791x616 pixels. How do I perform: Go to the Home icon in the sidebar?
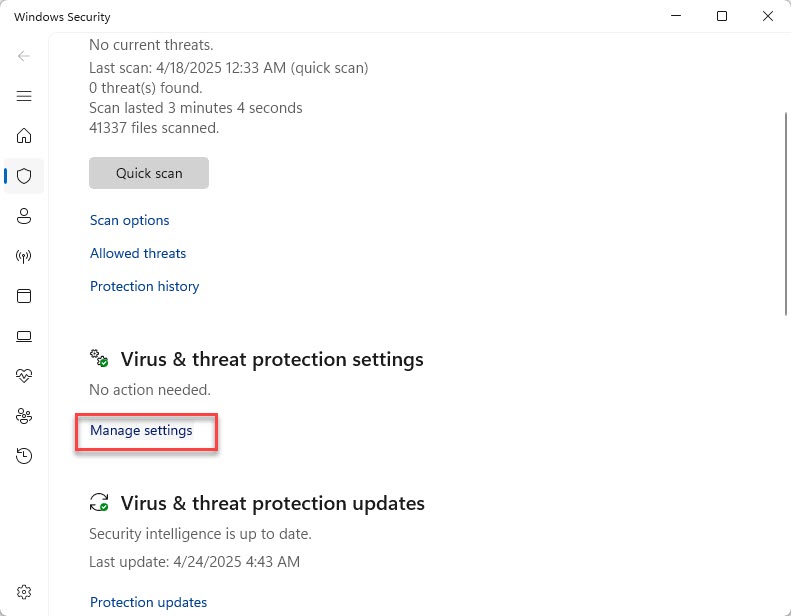tap(24, 136)
